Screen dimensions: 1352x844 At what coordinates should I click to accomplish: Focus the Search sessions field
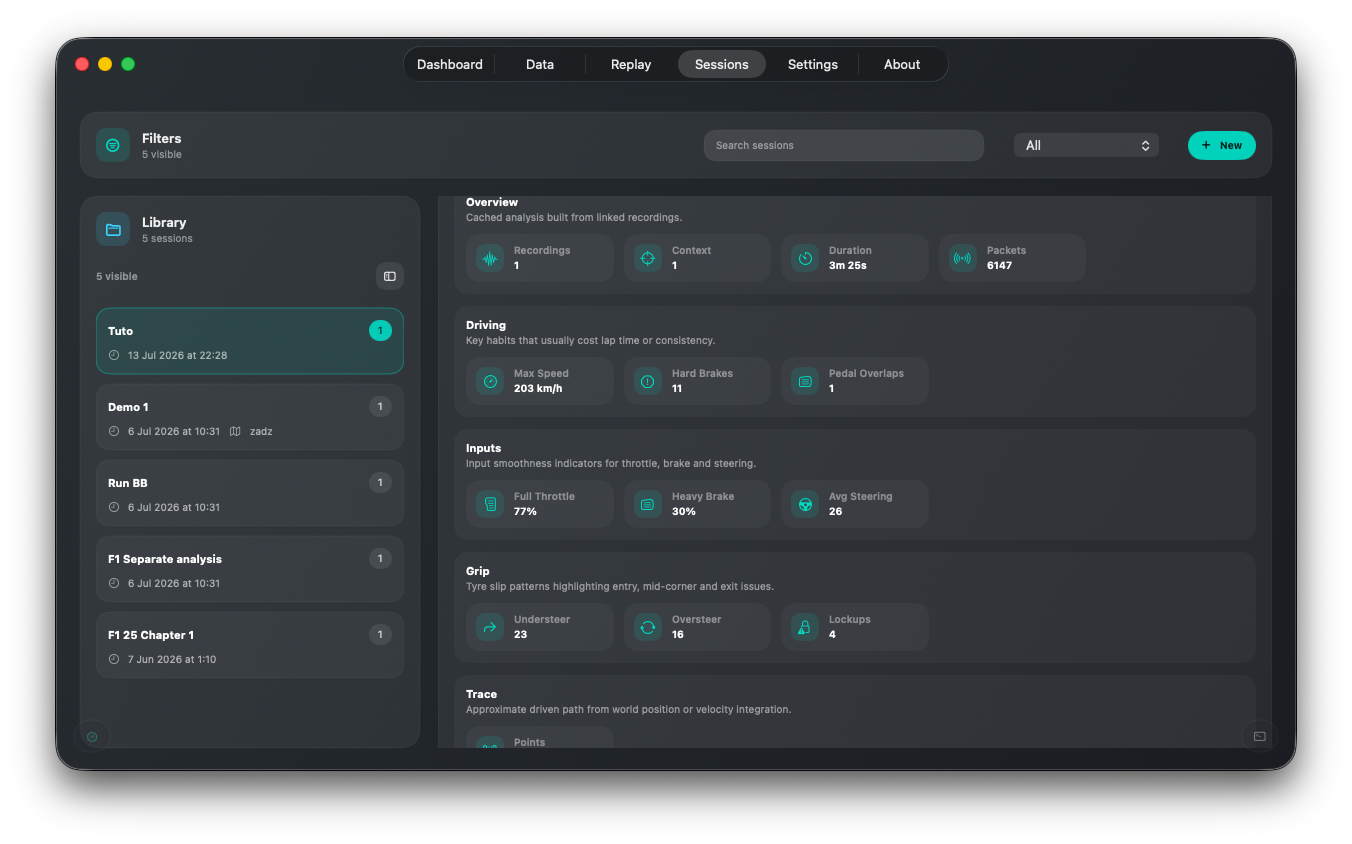pos(844,145)
